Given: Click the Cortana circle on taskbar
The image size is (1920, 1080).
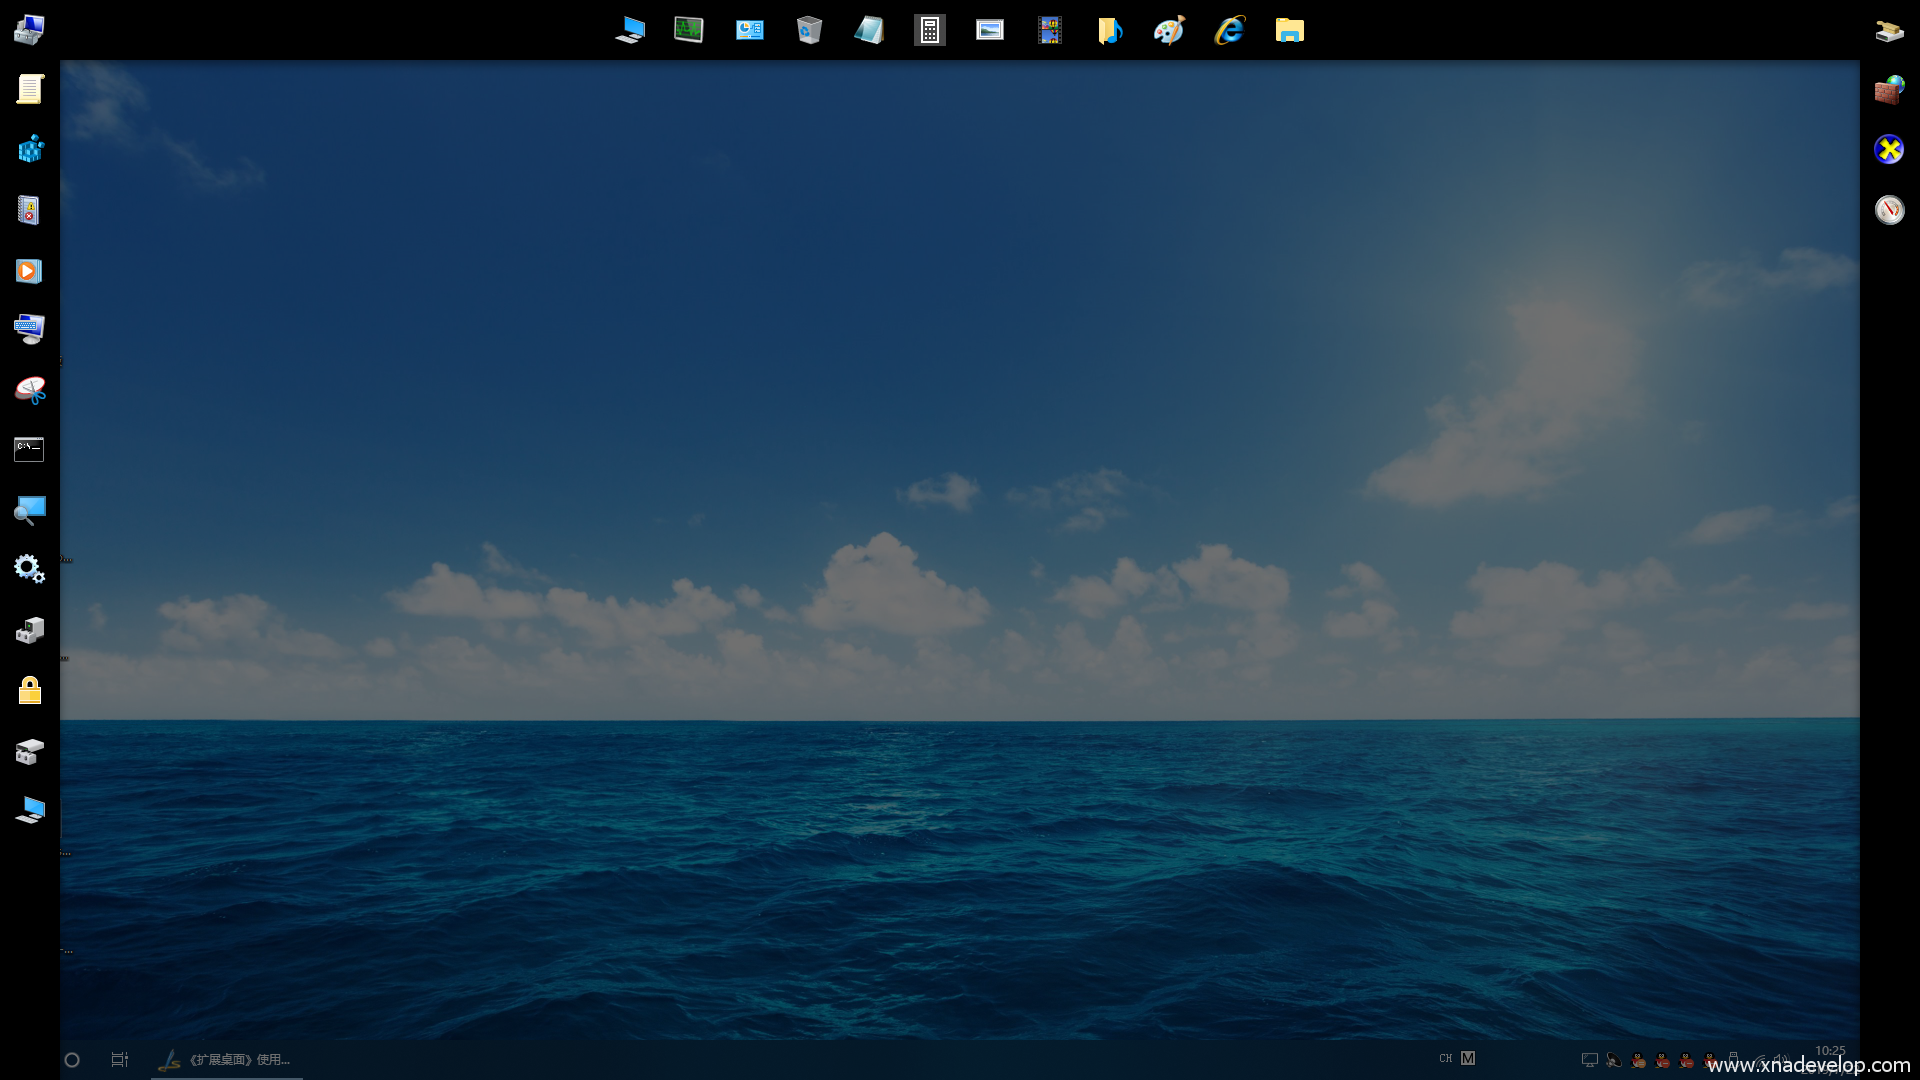Looking at the screenshot, I should click(72, 1060).
